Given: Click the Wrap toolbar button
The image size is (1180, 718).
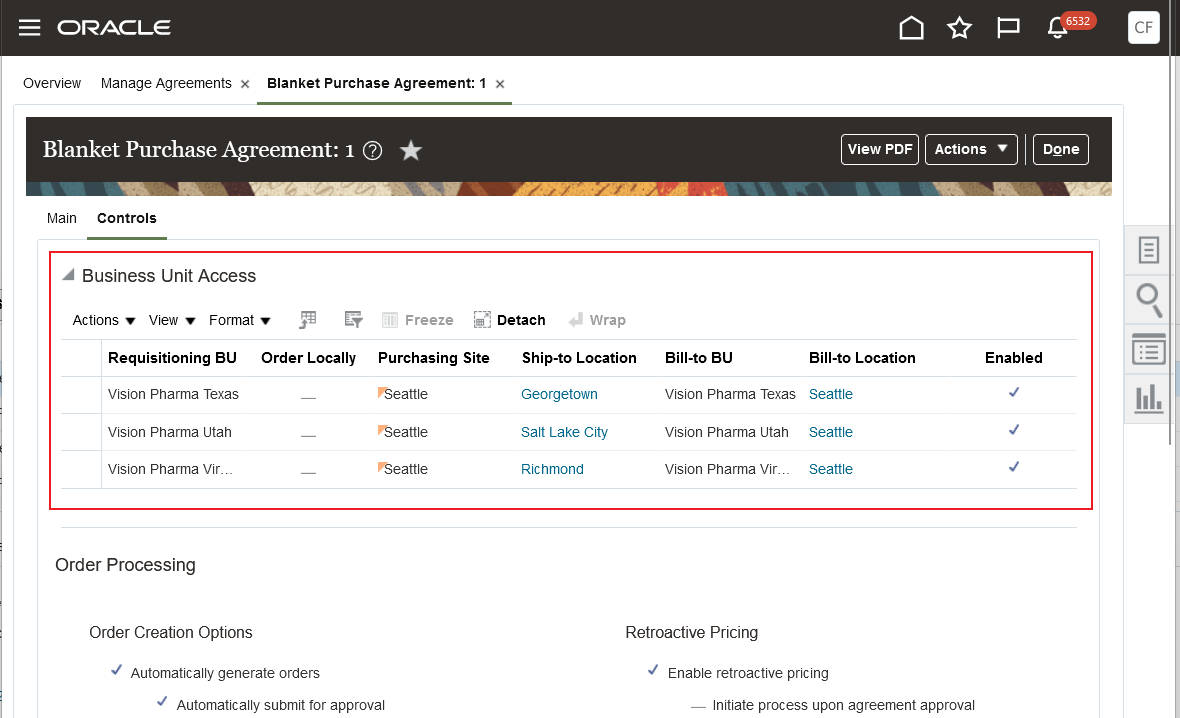Looking at the screenshot, I should pyautogui.click(x=598, y=320).
